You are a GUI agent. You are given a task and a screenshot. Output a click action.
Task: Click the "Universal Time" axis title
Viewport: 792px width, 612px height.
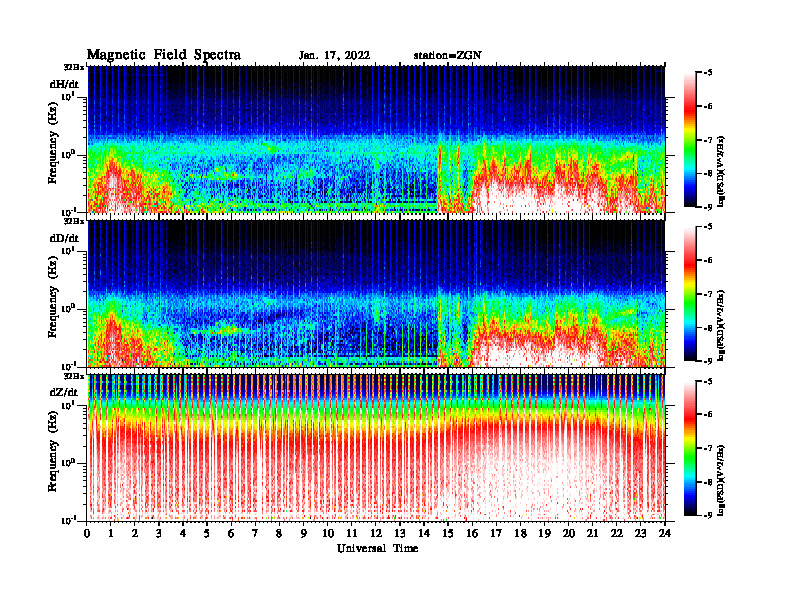[377, 548]
